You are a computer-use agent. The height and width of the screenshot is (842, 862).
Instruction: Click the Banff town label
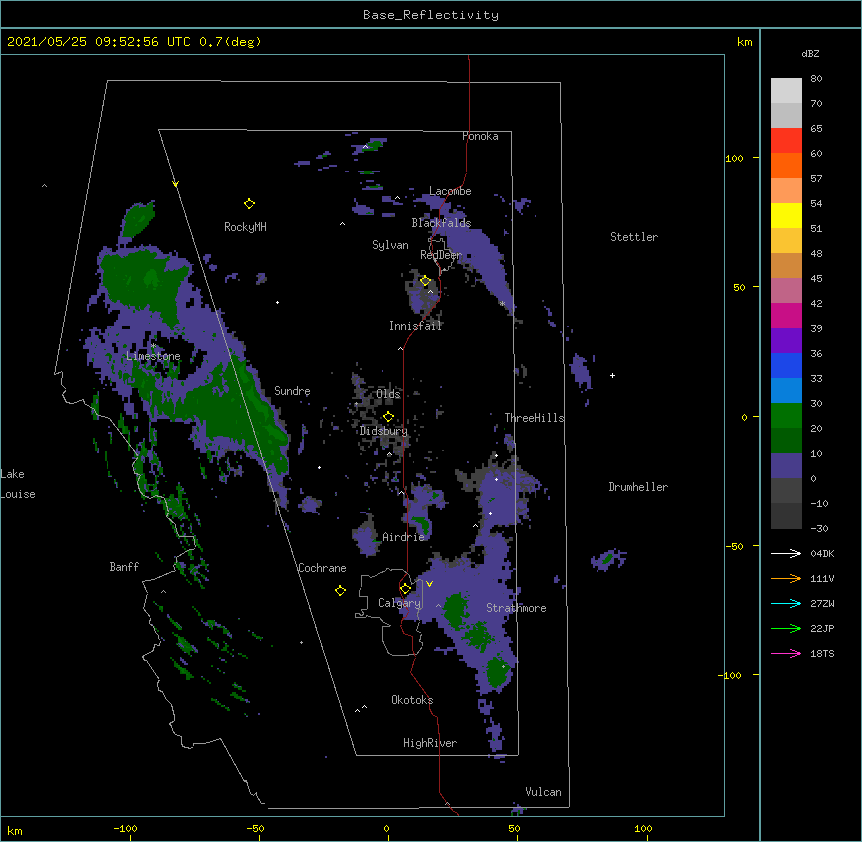click(x=124, y=567)
